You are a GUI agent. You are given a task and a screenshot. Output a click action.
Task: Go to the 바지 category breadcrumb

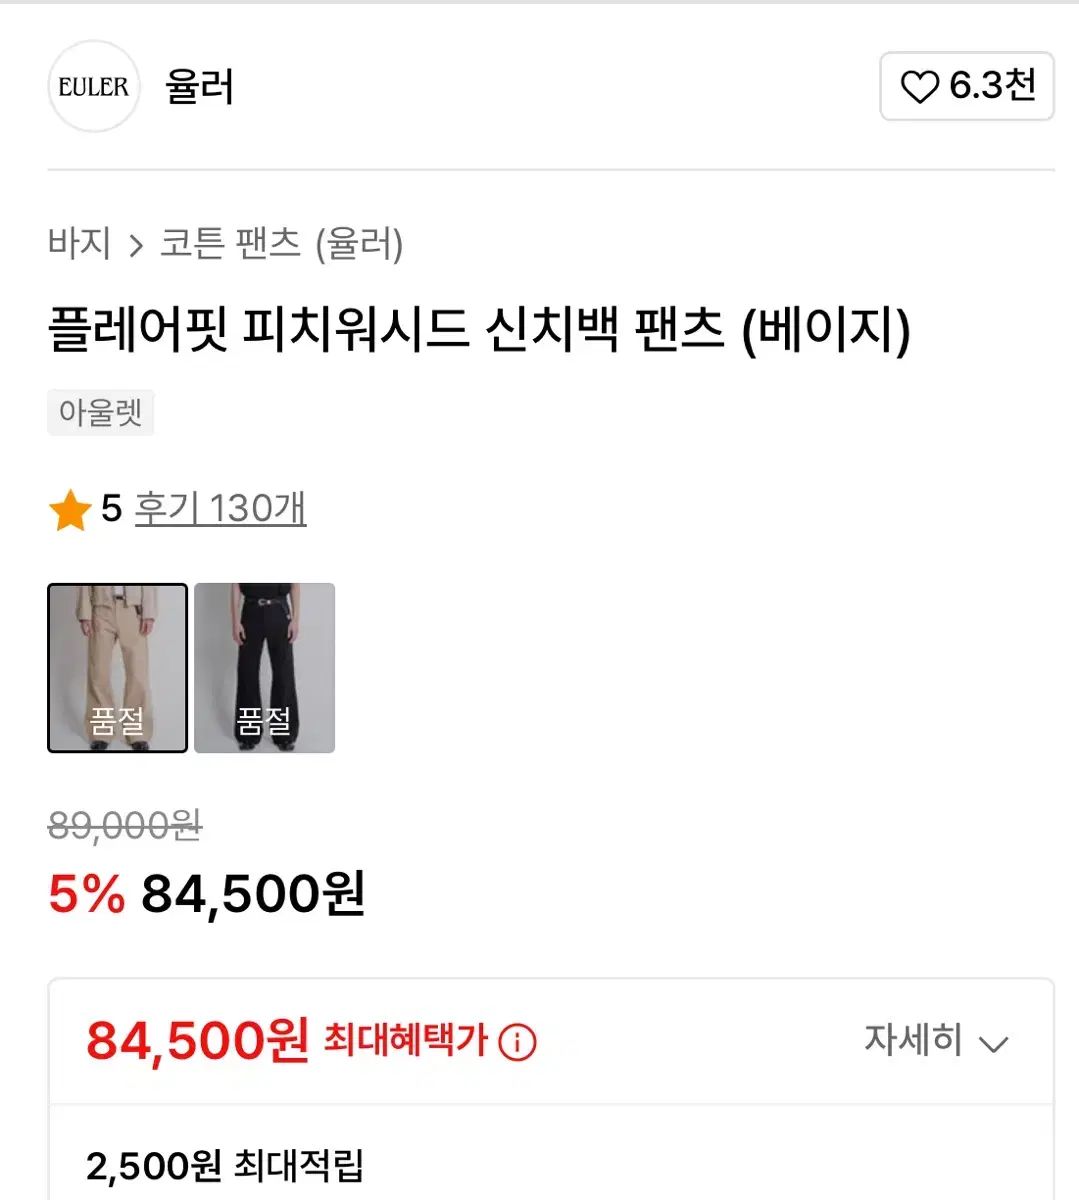click(79, 244)
